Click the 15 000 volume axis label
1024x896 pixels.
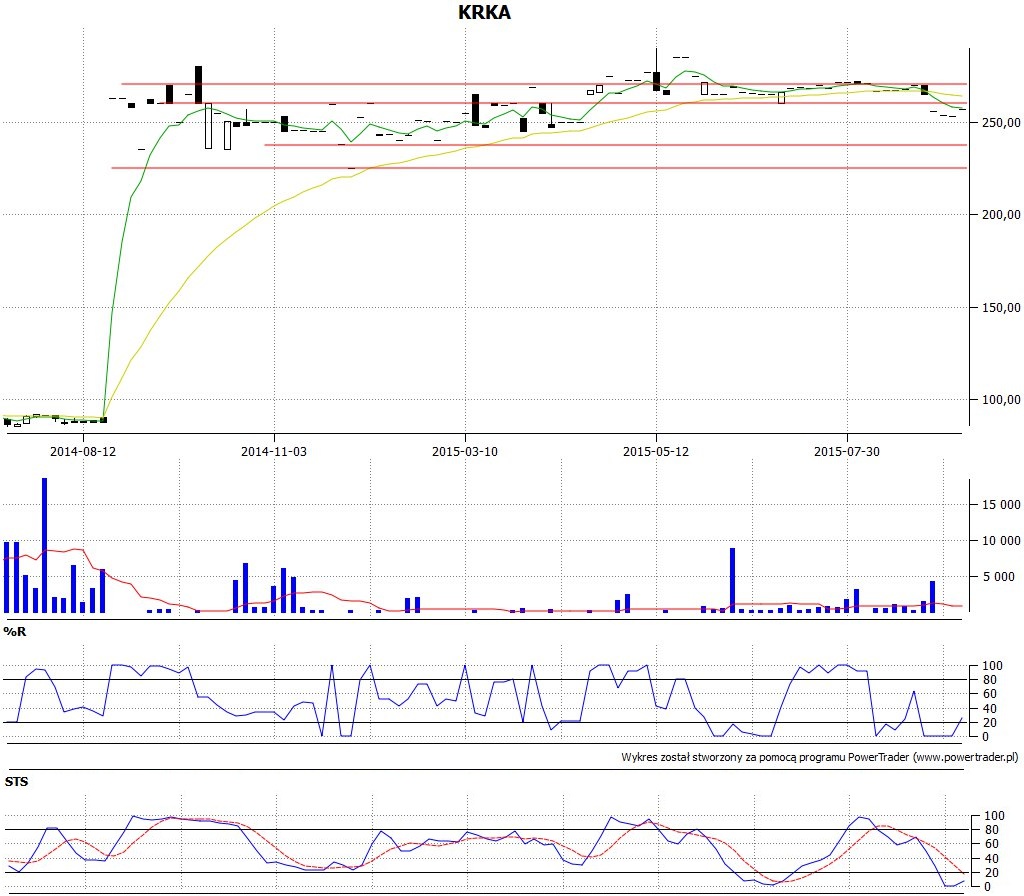pos(1001,505)
